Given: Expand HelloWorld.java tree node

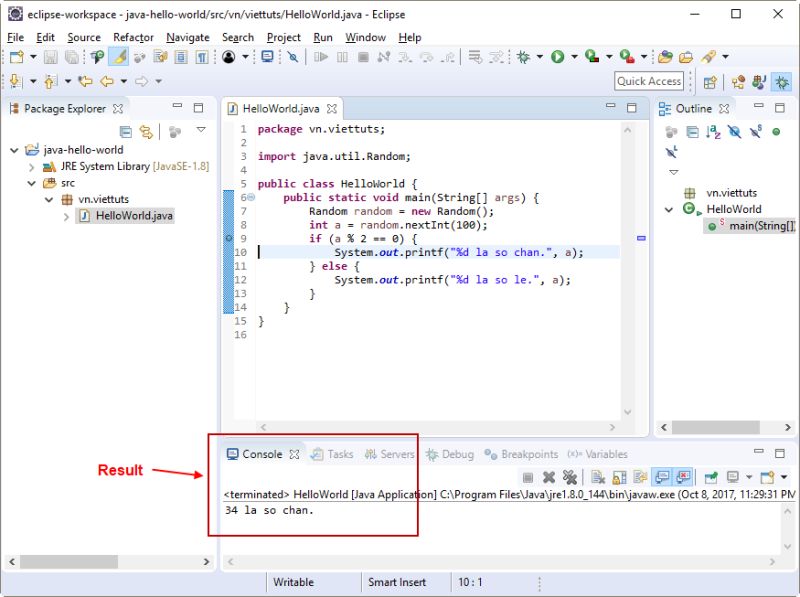Looking at the screenshot, I should tap(66, 216).
